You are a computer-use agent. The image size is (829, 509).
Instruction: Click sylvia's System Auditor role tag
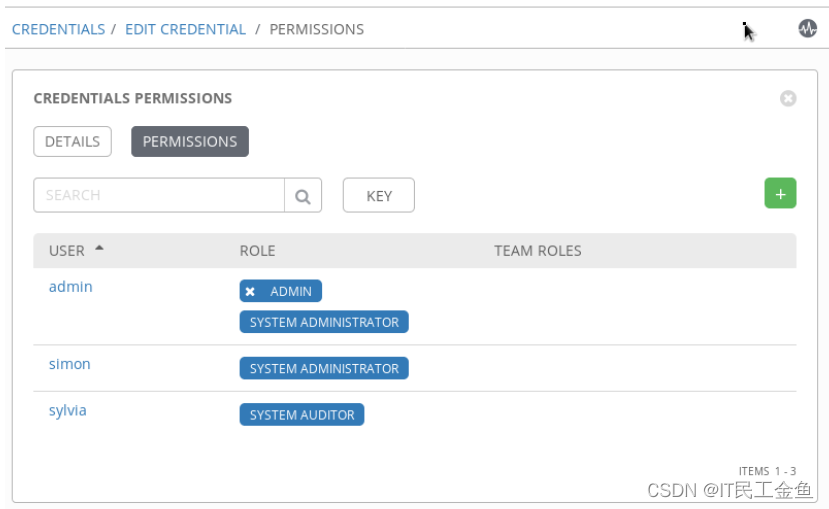[302, 415]
